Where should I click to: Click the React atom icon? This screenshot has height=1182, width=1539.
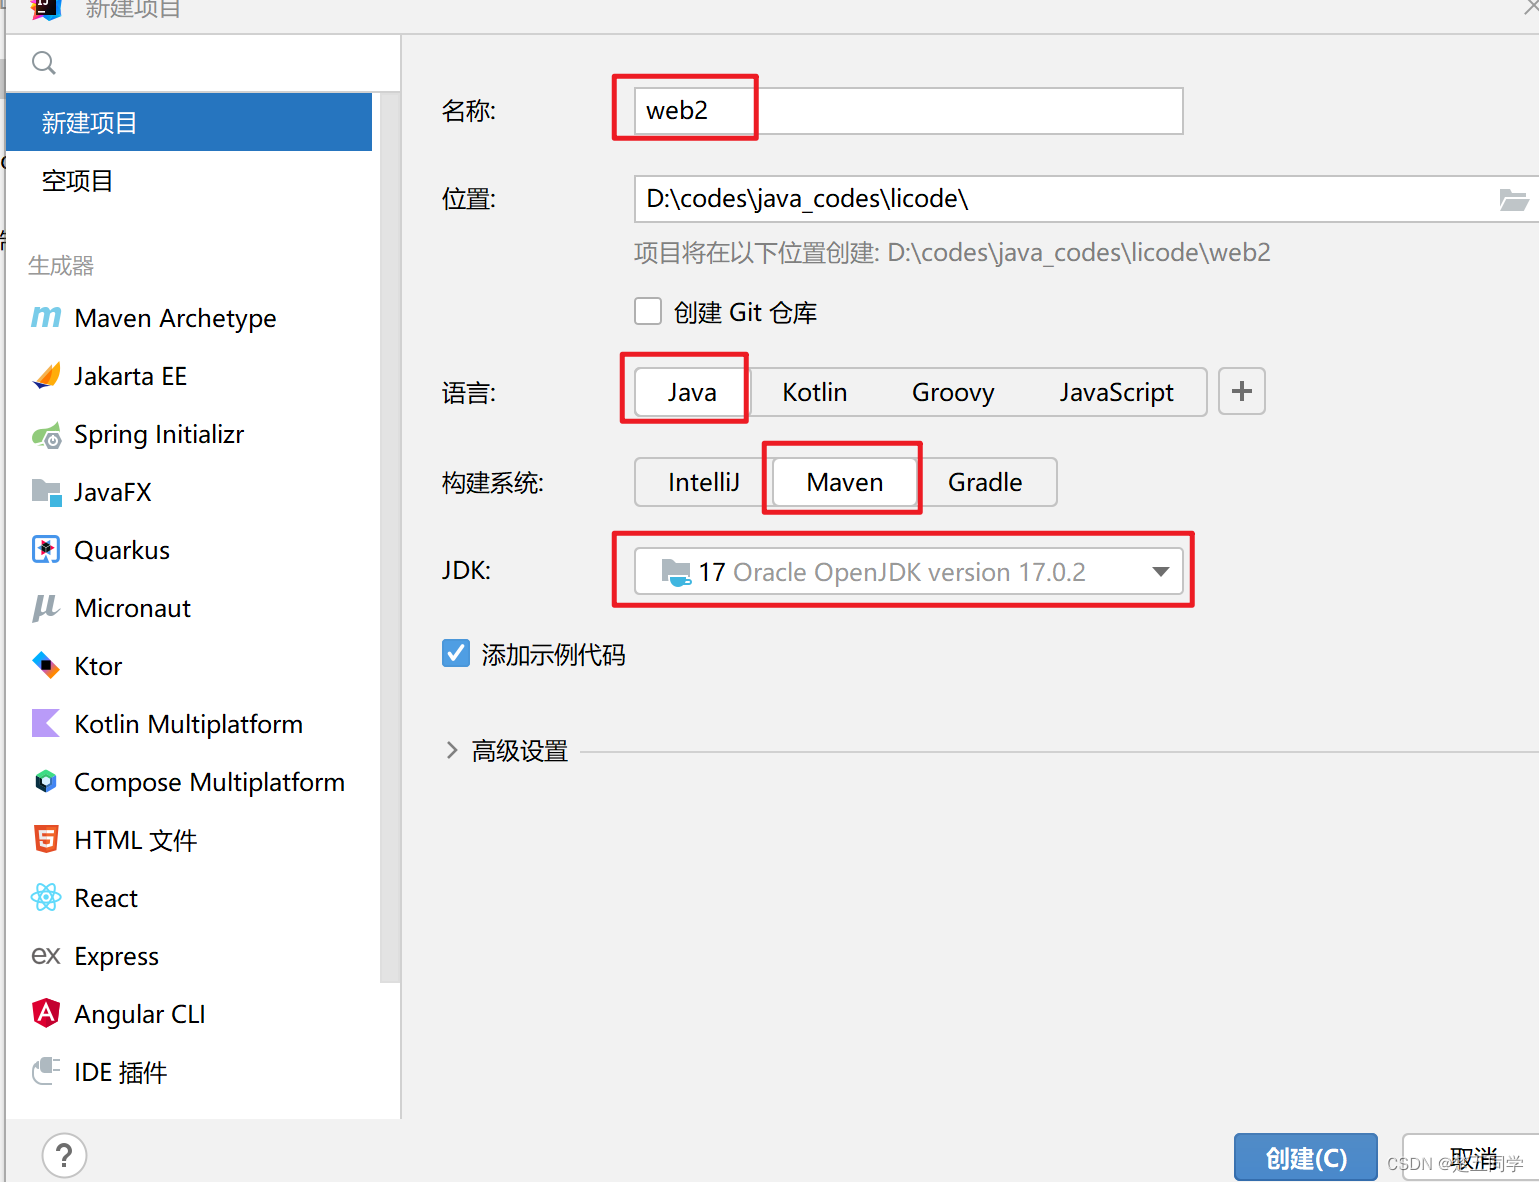[x=46, y=898]
